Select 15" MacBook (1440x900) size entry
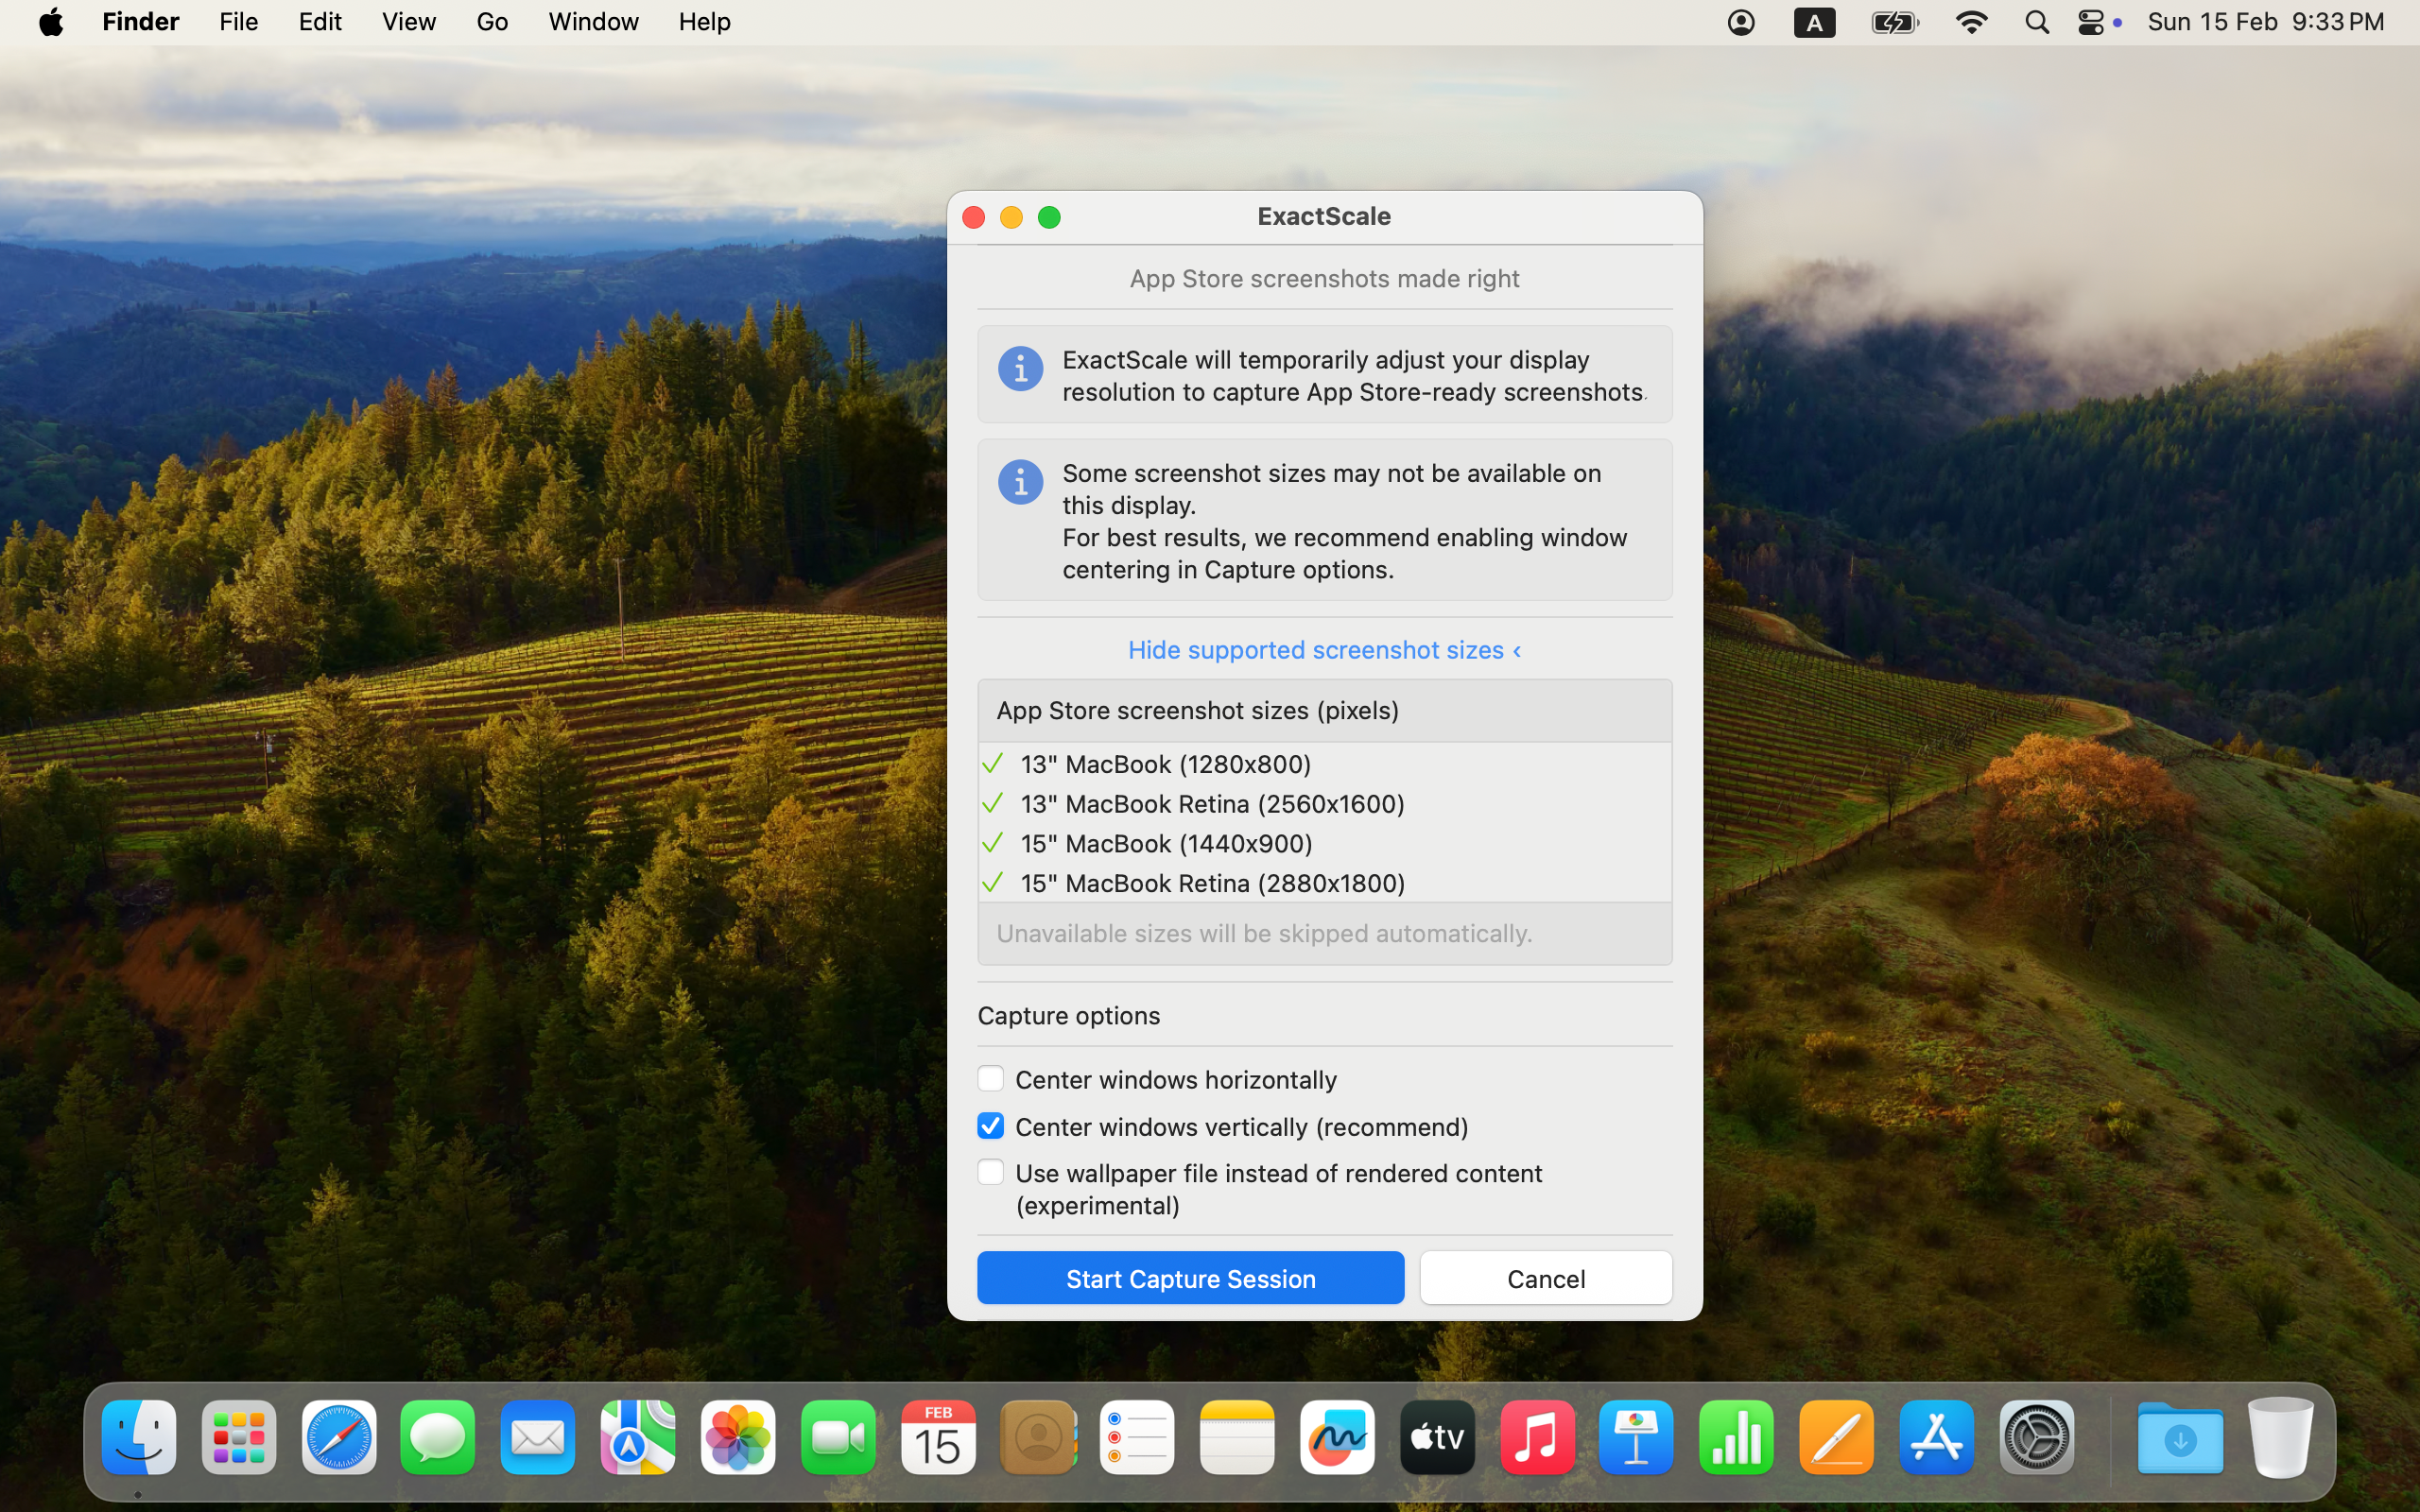 click(x=1165, y=844)
